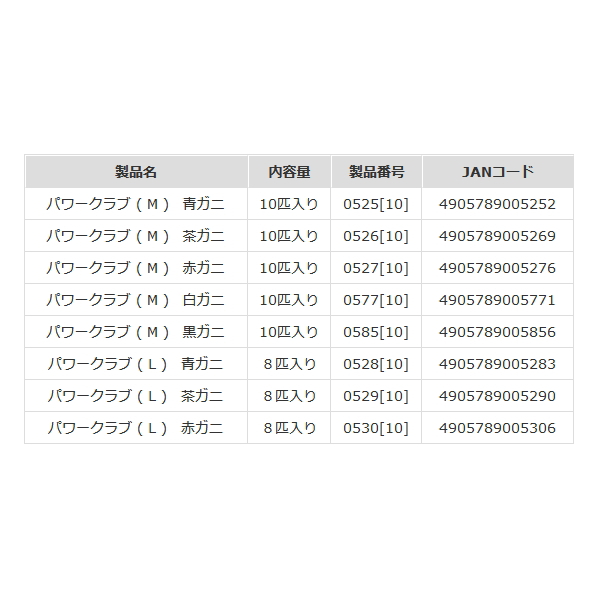The height and width of the screenshot is (600, 600).
Task: Select パワークラブ（M）茶ガニ product name cell
Action: tap(136, 236)
